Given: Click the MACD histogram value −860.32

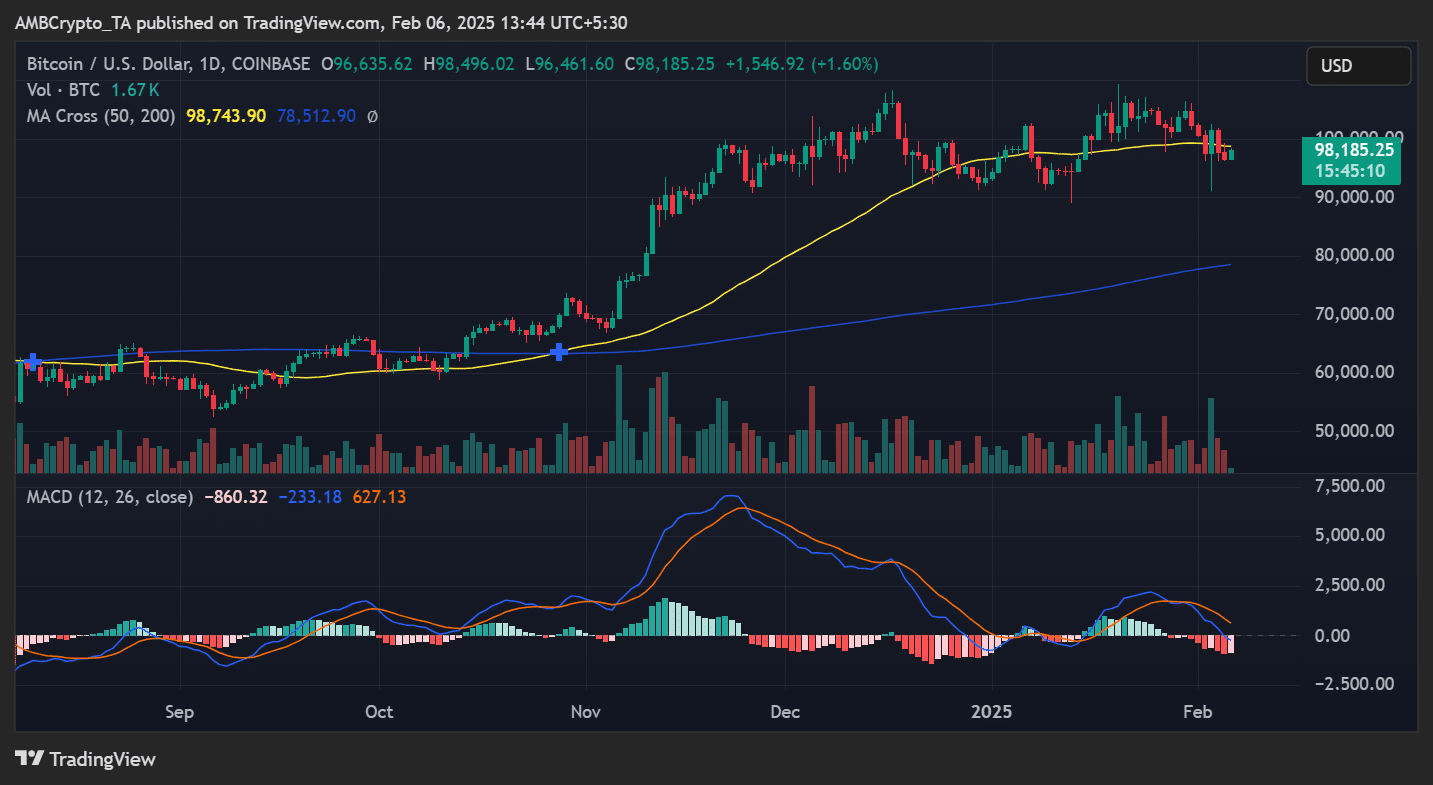Looking at the screenshot, I should pyautogui.click(x=235, y=496).
